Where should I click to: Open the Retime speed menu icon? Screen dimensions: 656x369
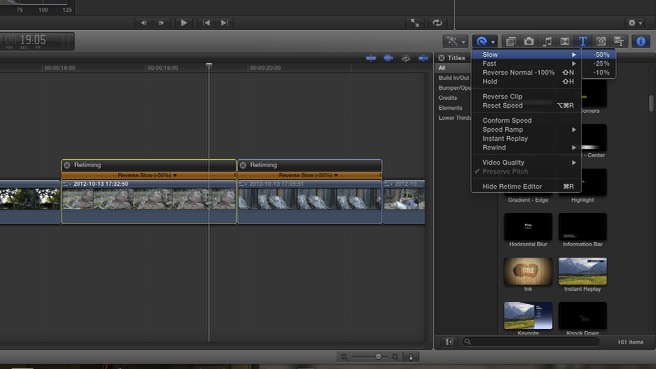click(x=485, y=41)
